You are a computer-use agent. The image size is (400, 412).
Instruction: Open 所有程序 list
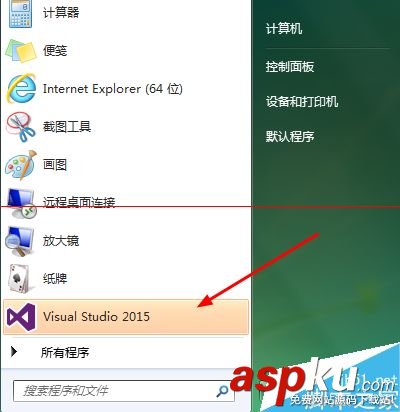[x=65, y=352]
